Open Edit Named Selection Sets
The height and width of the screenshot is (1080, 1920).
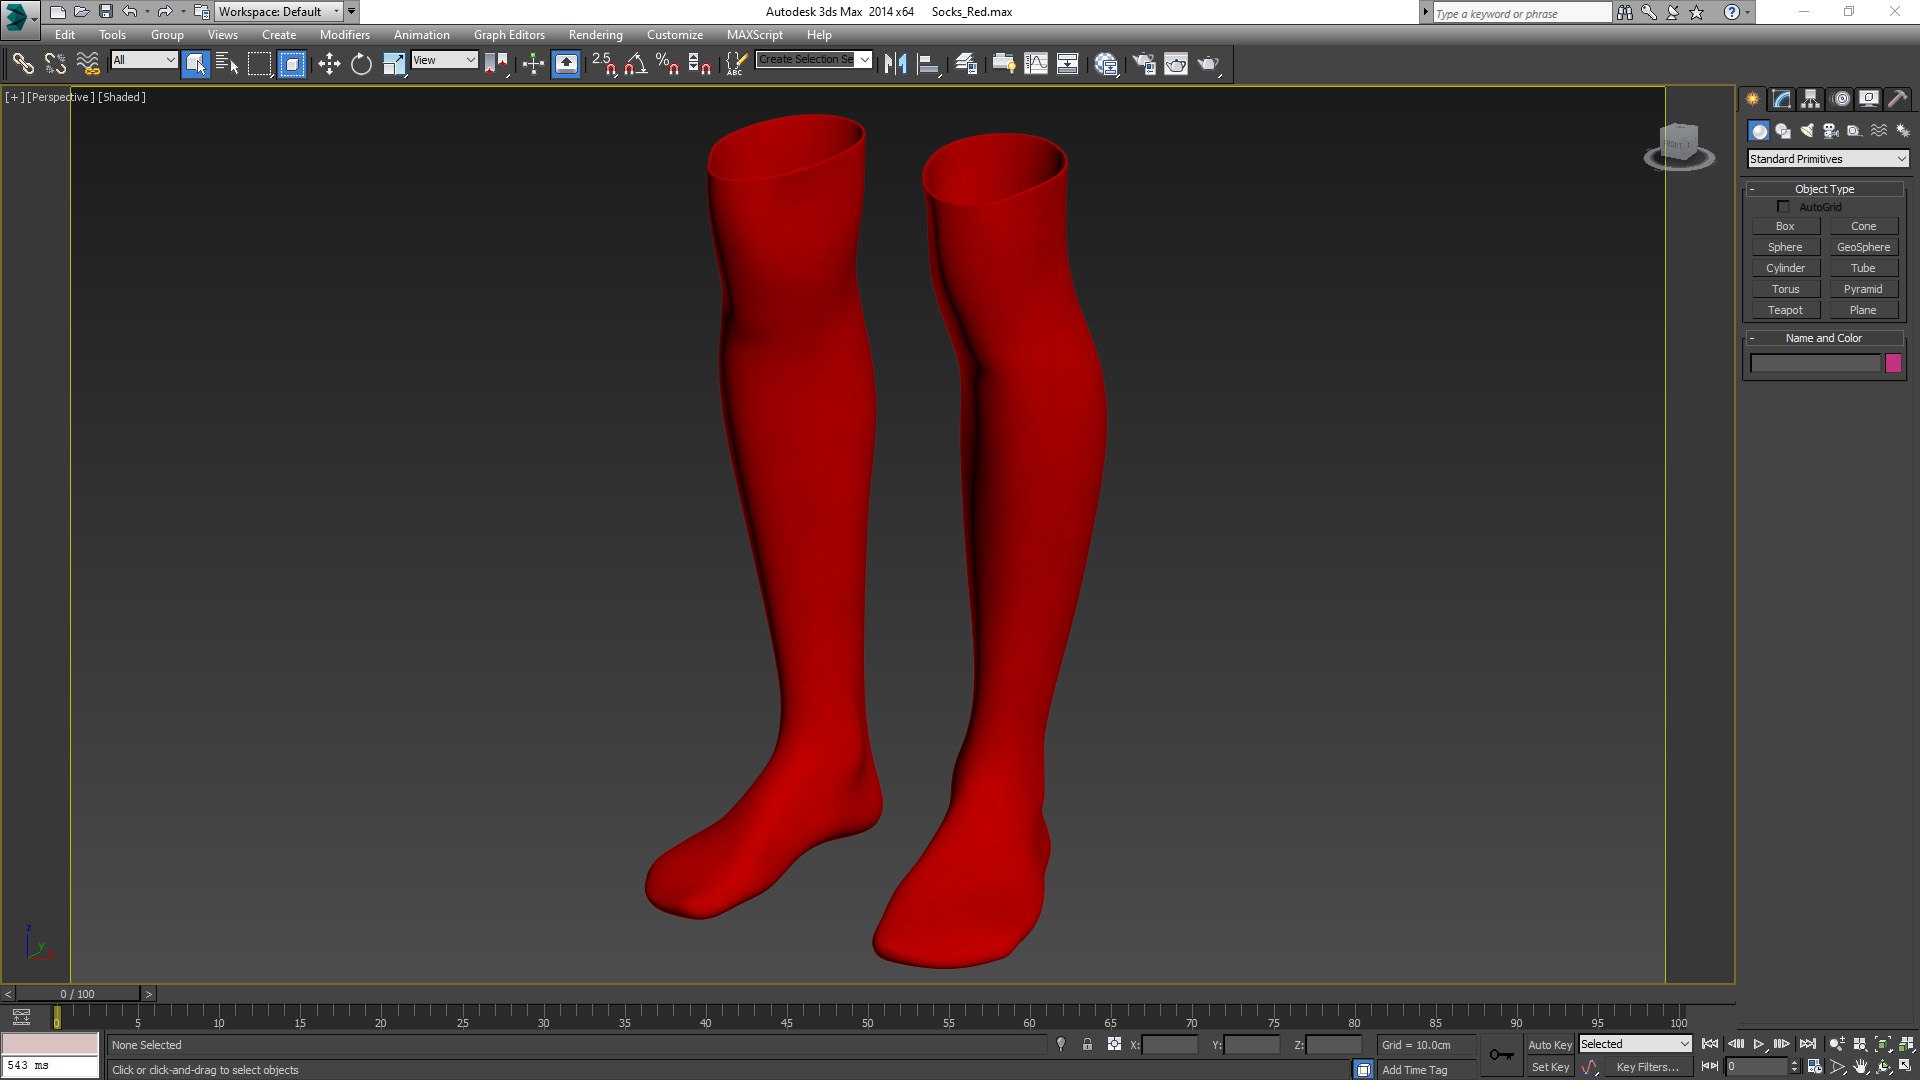pyautogui.click(x=736, y=64)
